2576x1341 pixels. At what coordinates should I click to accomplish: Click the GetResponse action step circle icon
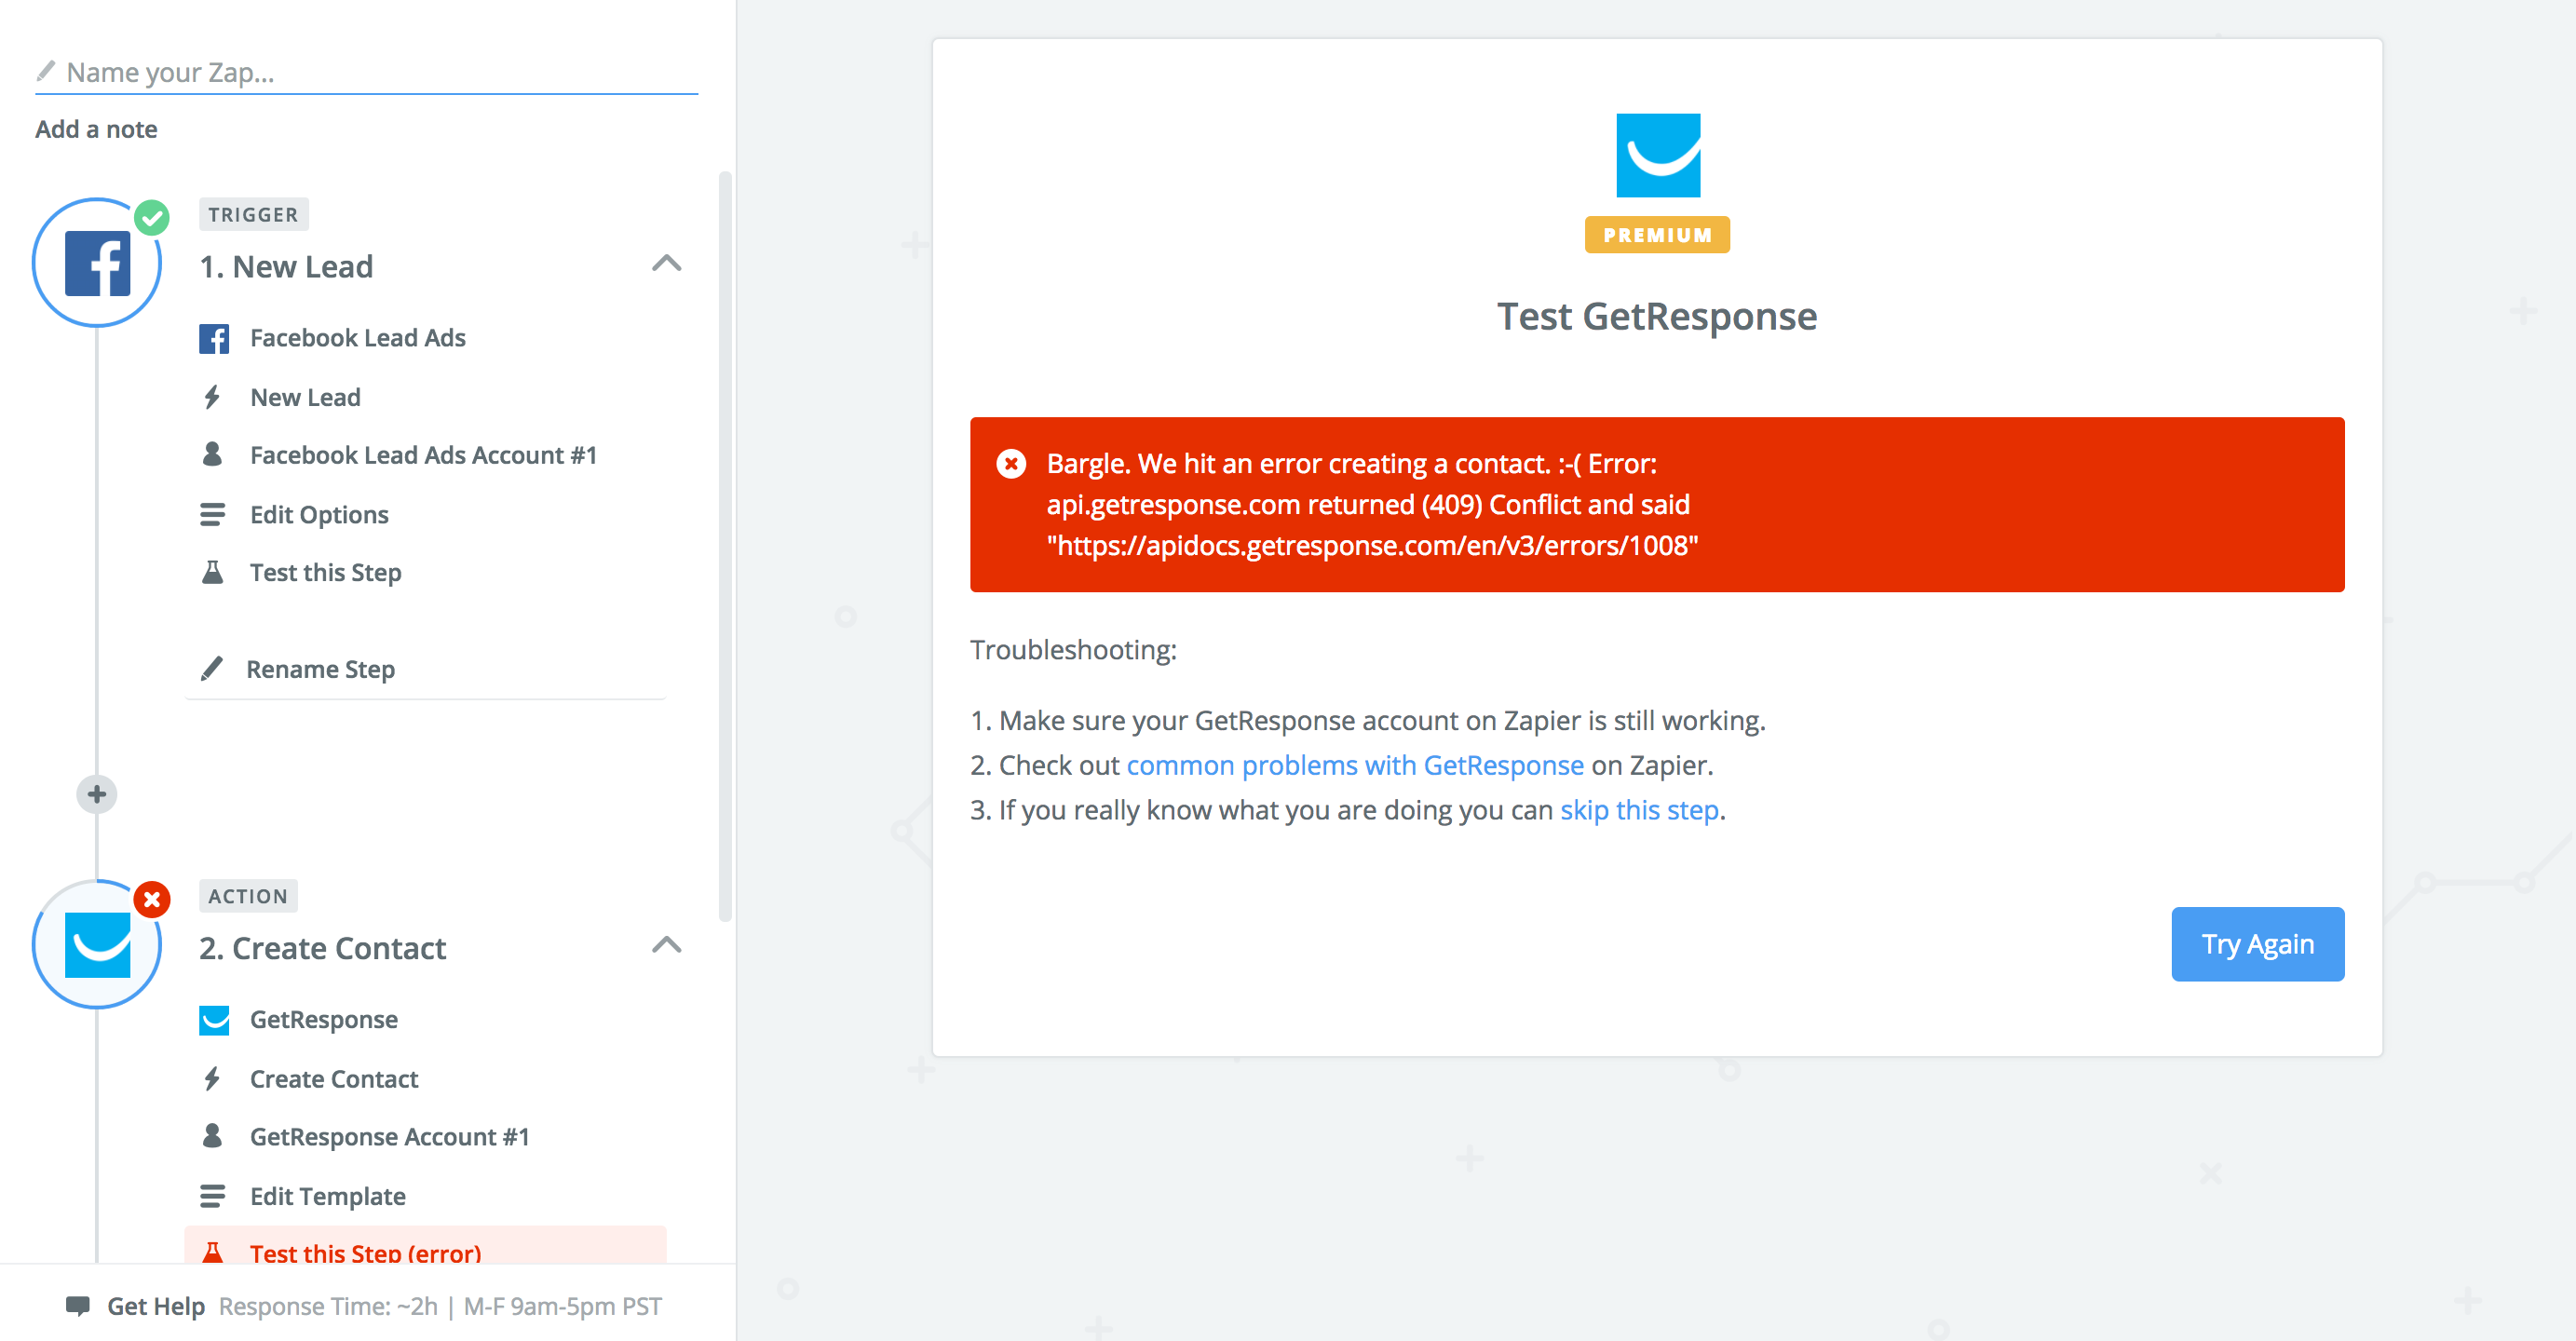click(x=97, y=945)
